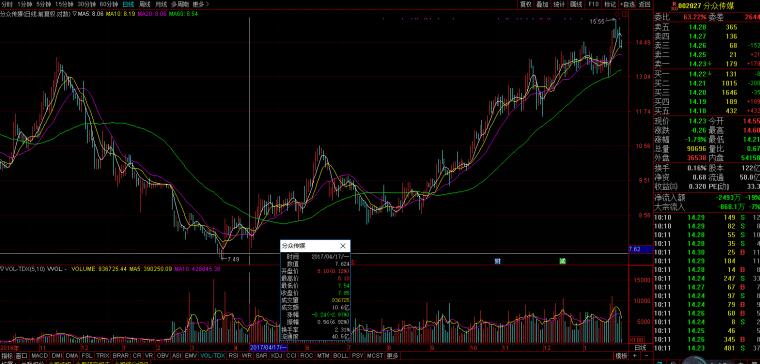Click the 标记 mark button
760x364 pixels.
[610, 4]
